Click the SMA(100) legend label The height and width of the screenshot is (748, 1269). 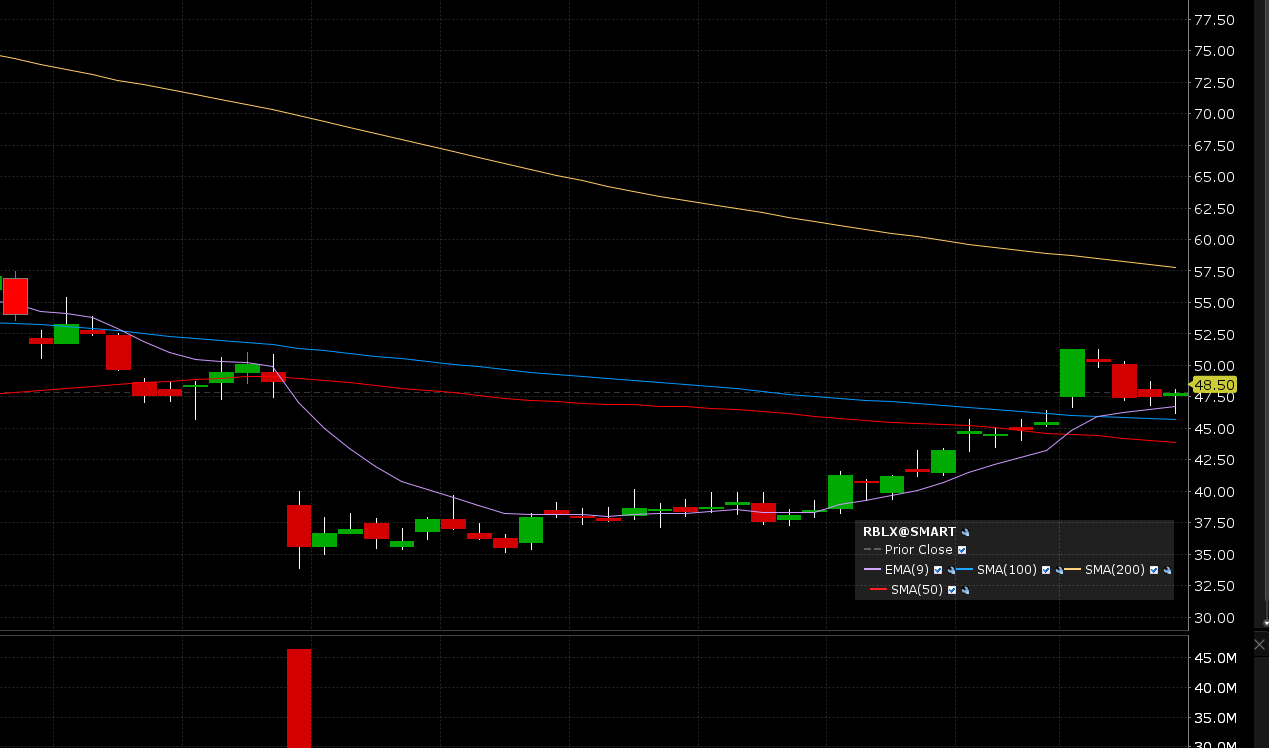1007,570
